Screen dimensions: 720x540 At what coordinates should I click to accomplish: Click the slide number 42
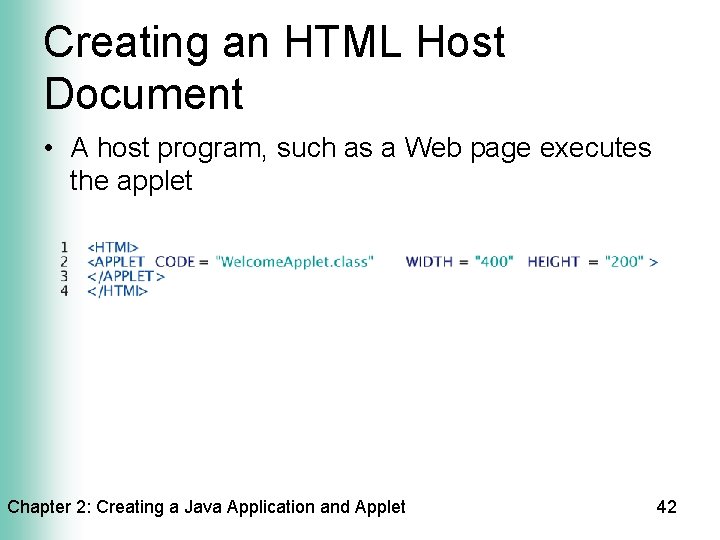(666, 507)
